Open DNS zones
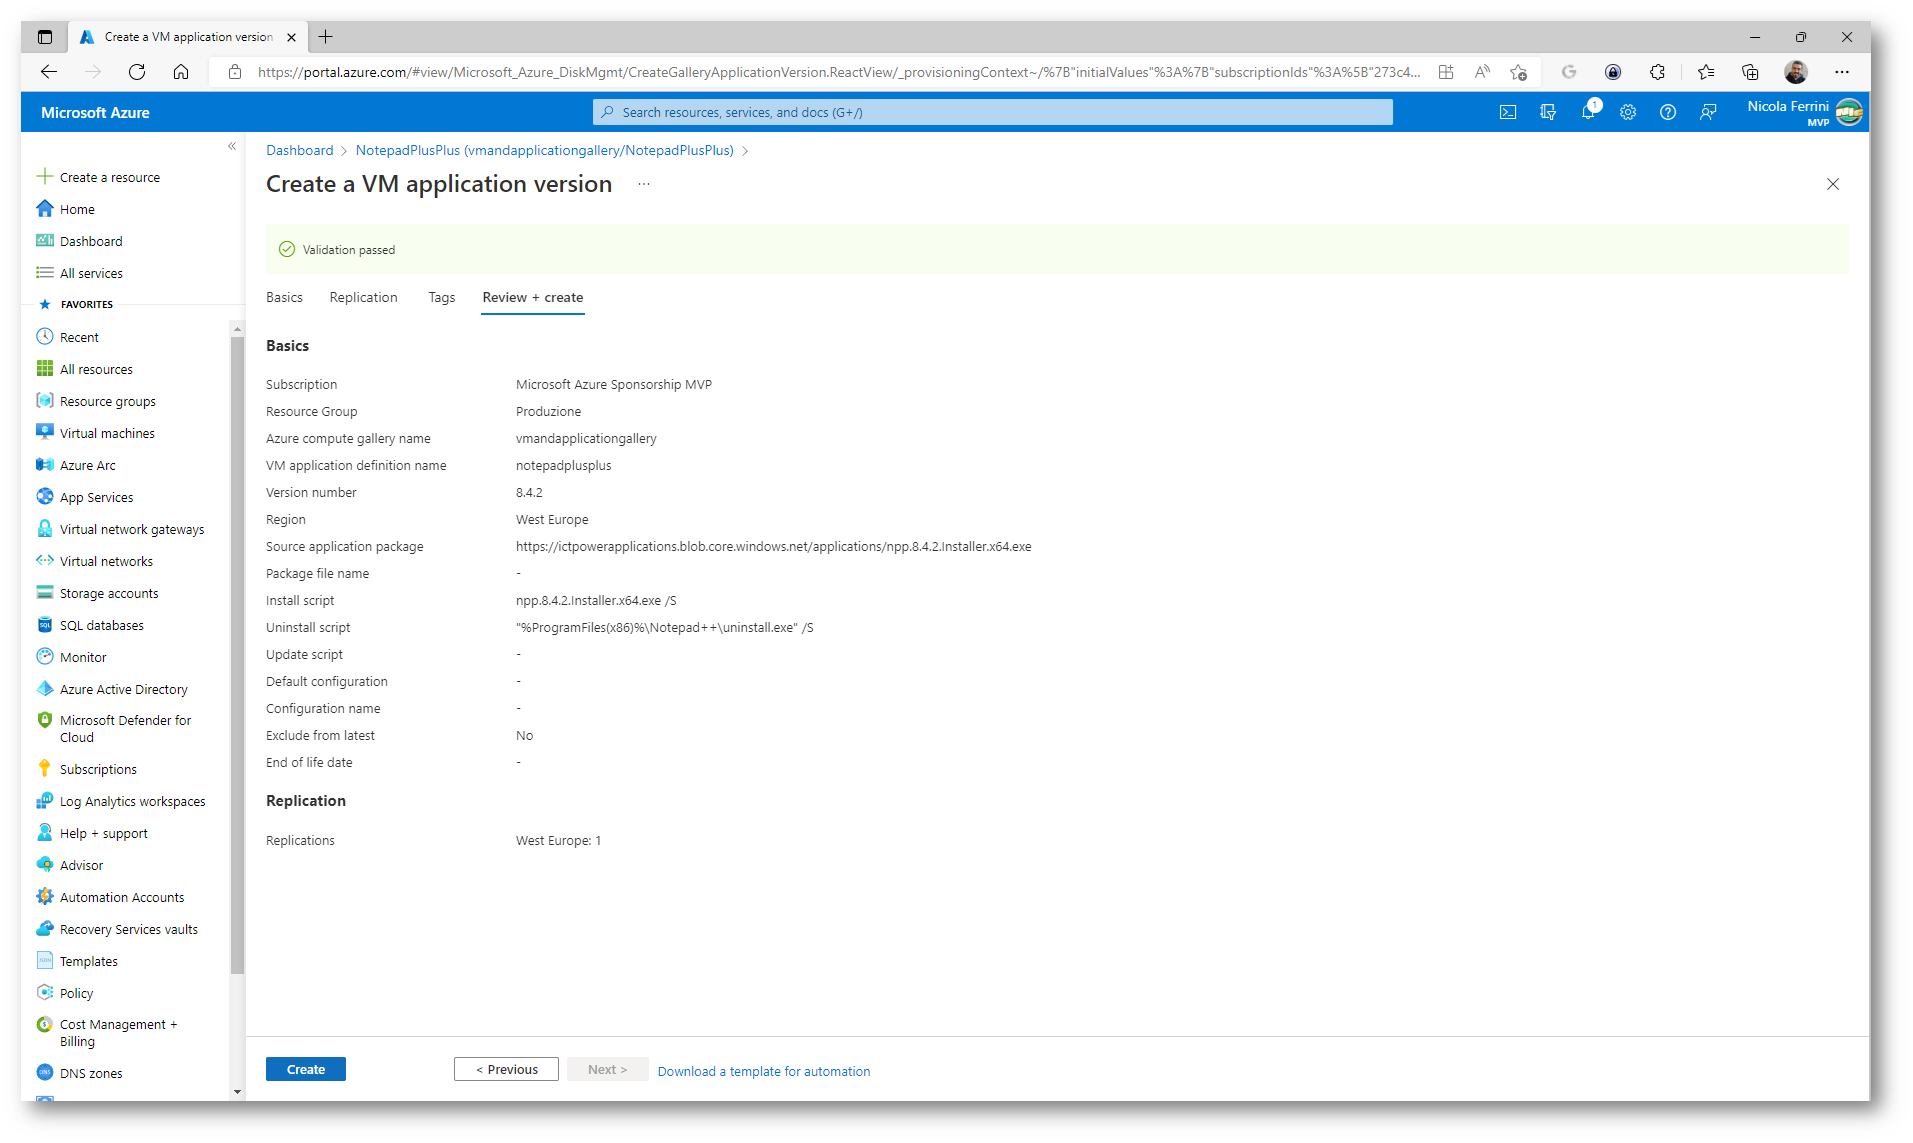This screenshot has height=1143, width=1913. 91,1073
